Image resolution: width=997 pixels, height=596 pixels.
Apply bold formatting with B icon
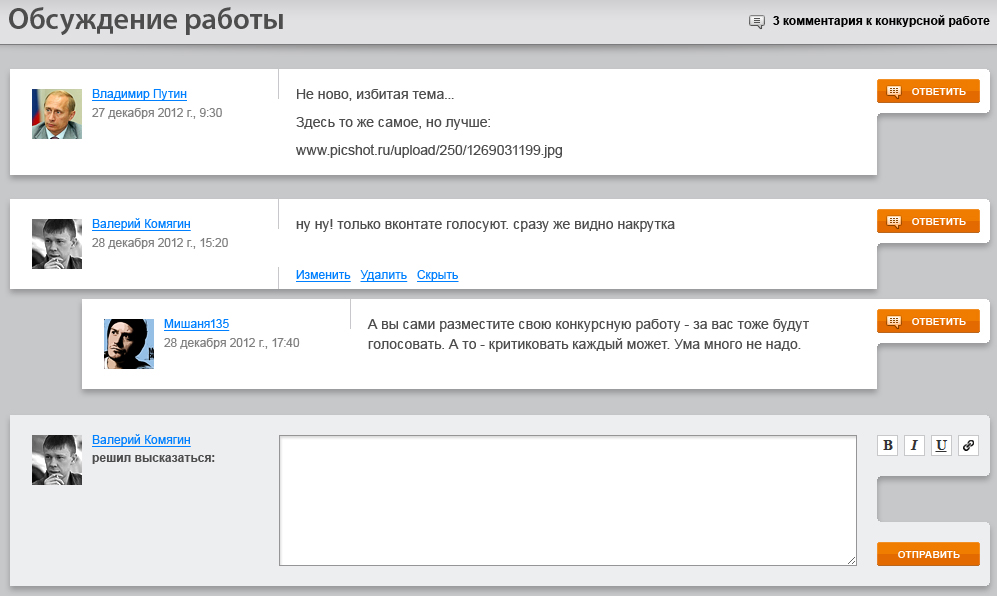(888, 445)
